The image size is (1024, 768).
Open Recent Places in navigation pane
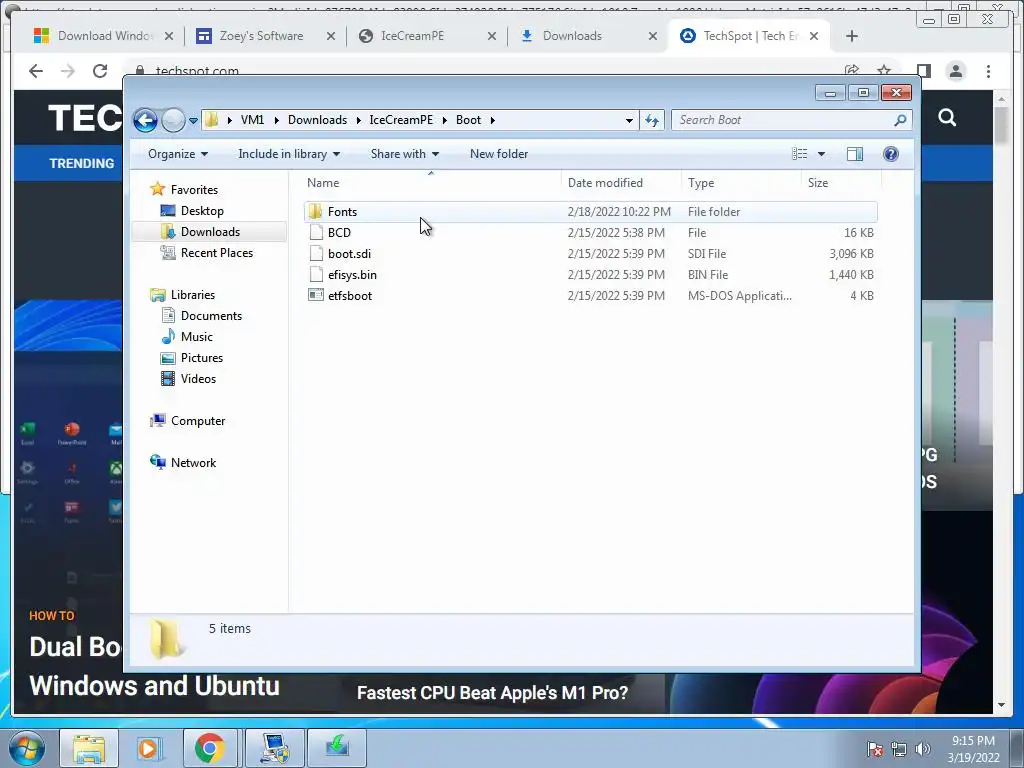(216, 253)
